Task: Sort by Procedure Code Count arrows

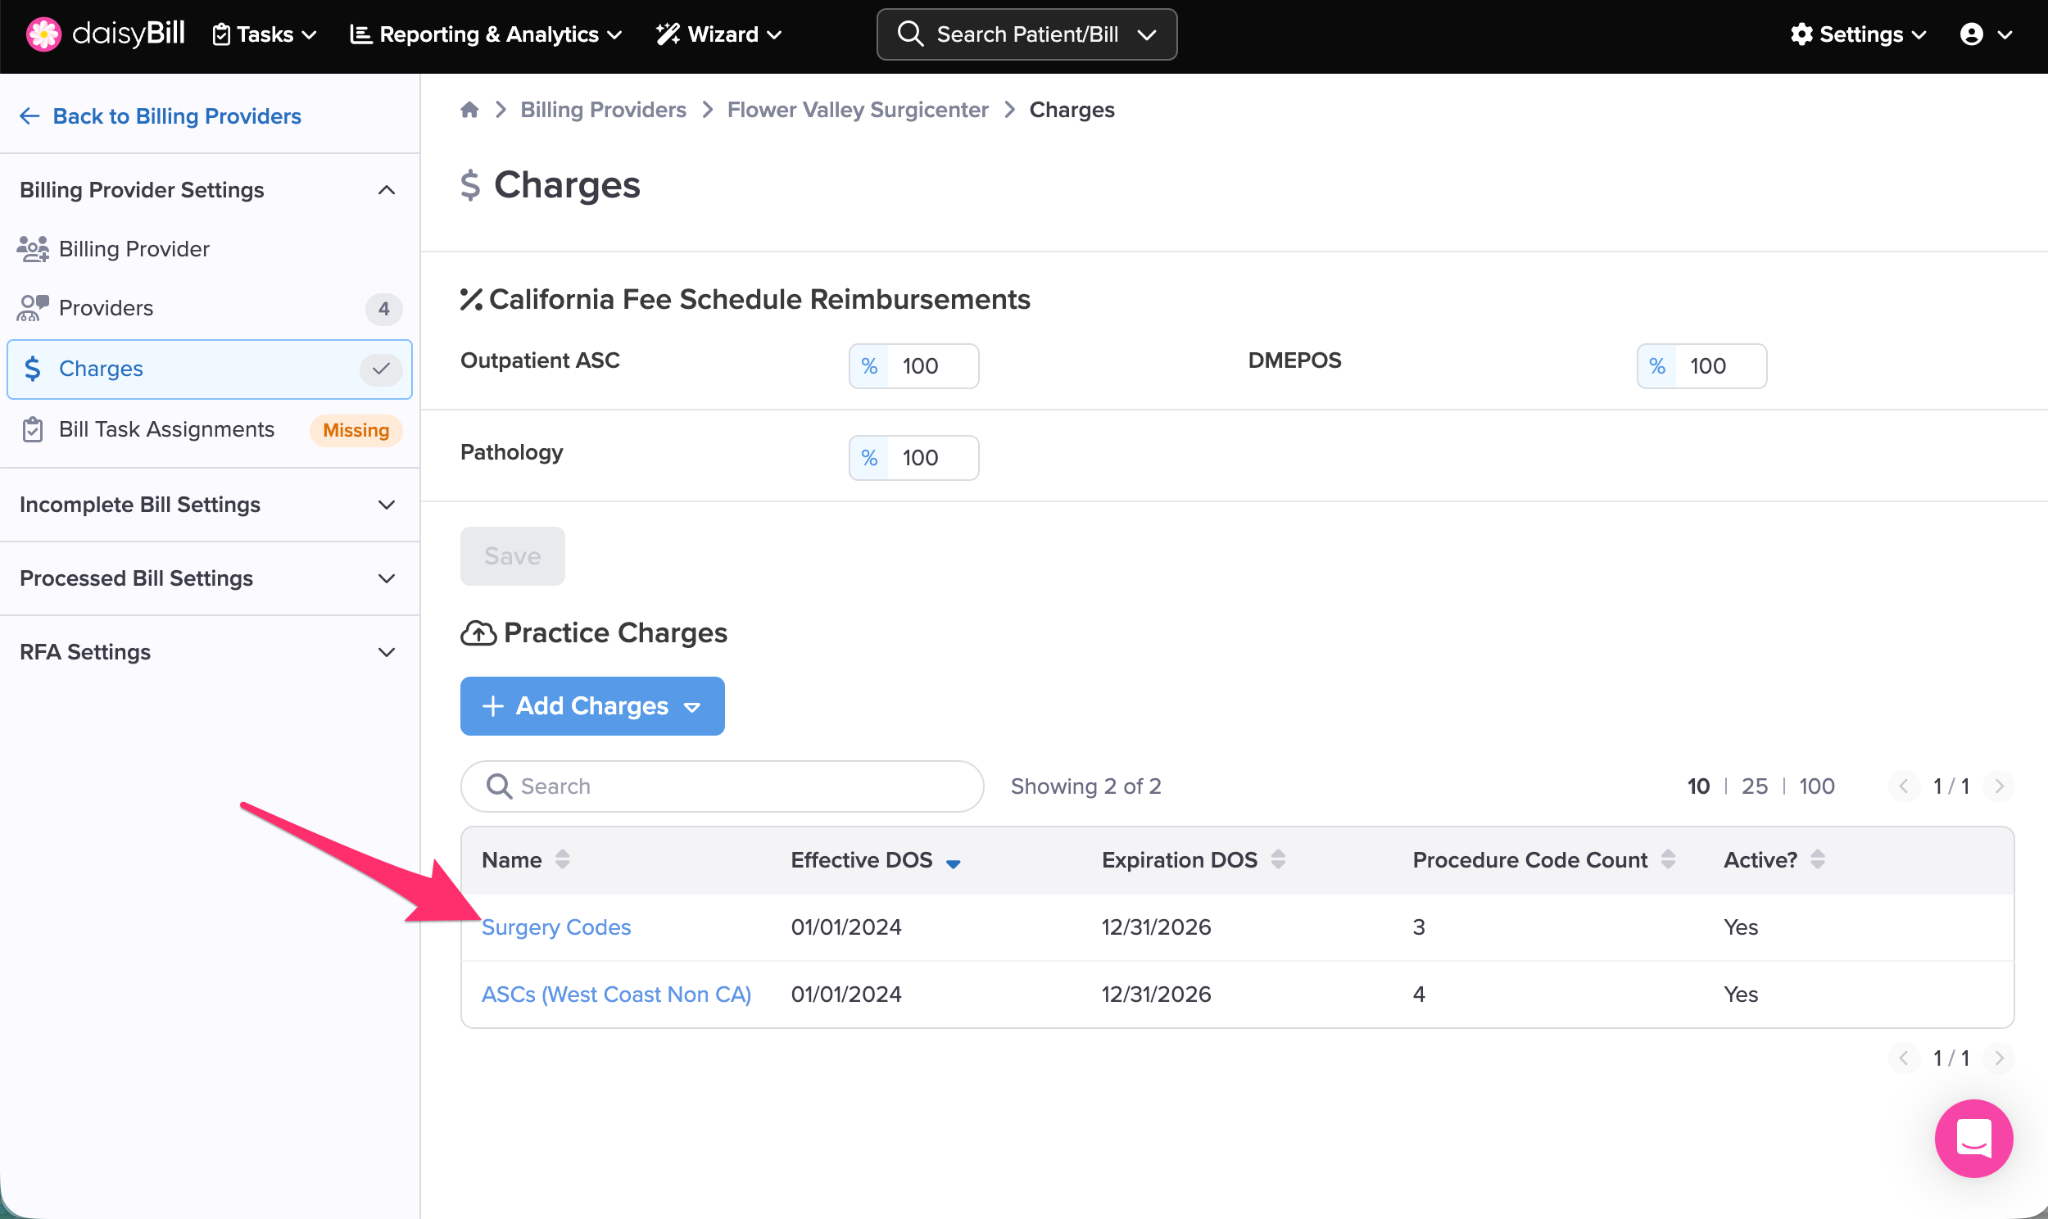Action: (1668, 859)
